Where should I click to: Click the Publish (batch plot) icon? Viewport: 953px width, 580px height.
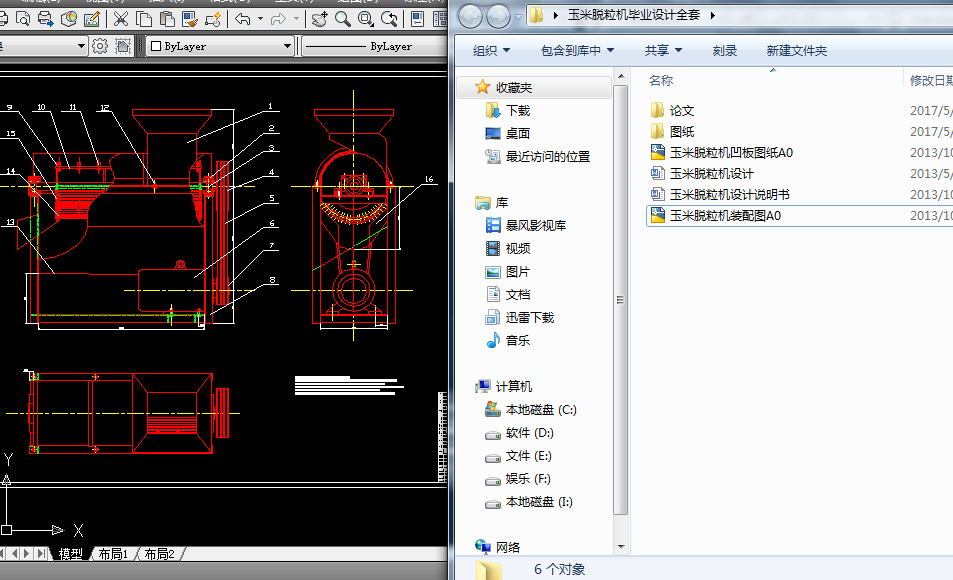46,19
